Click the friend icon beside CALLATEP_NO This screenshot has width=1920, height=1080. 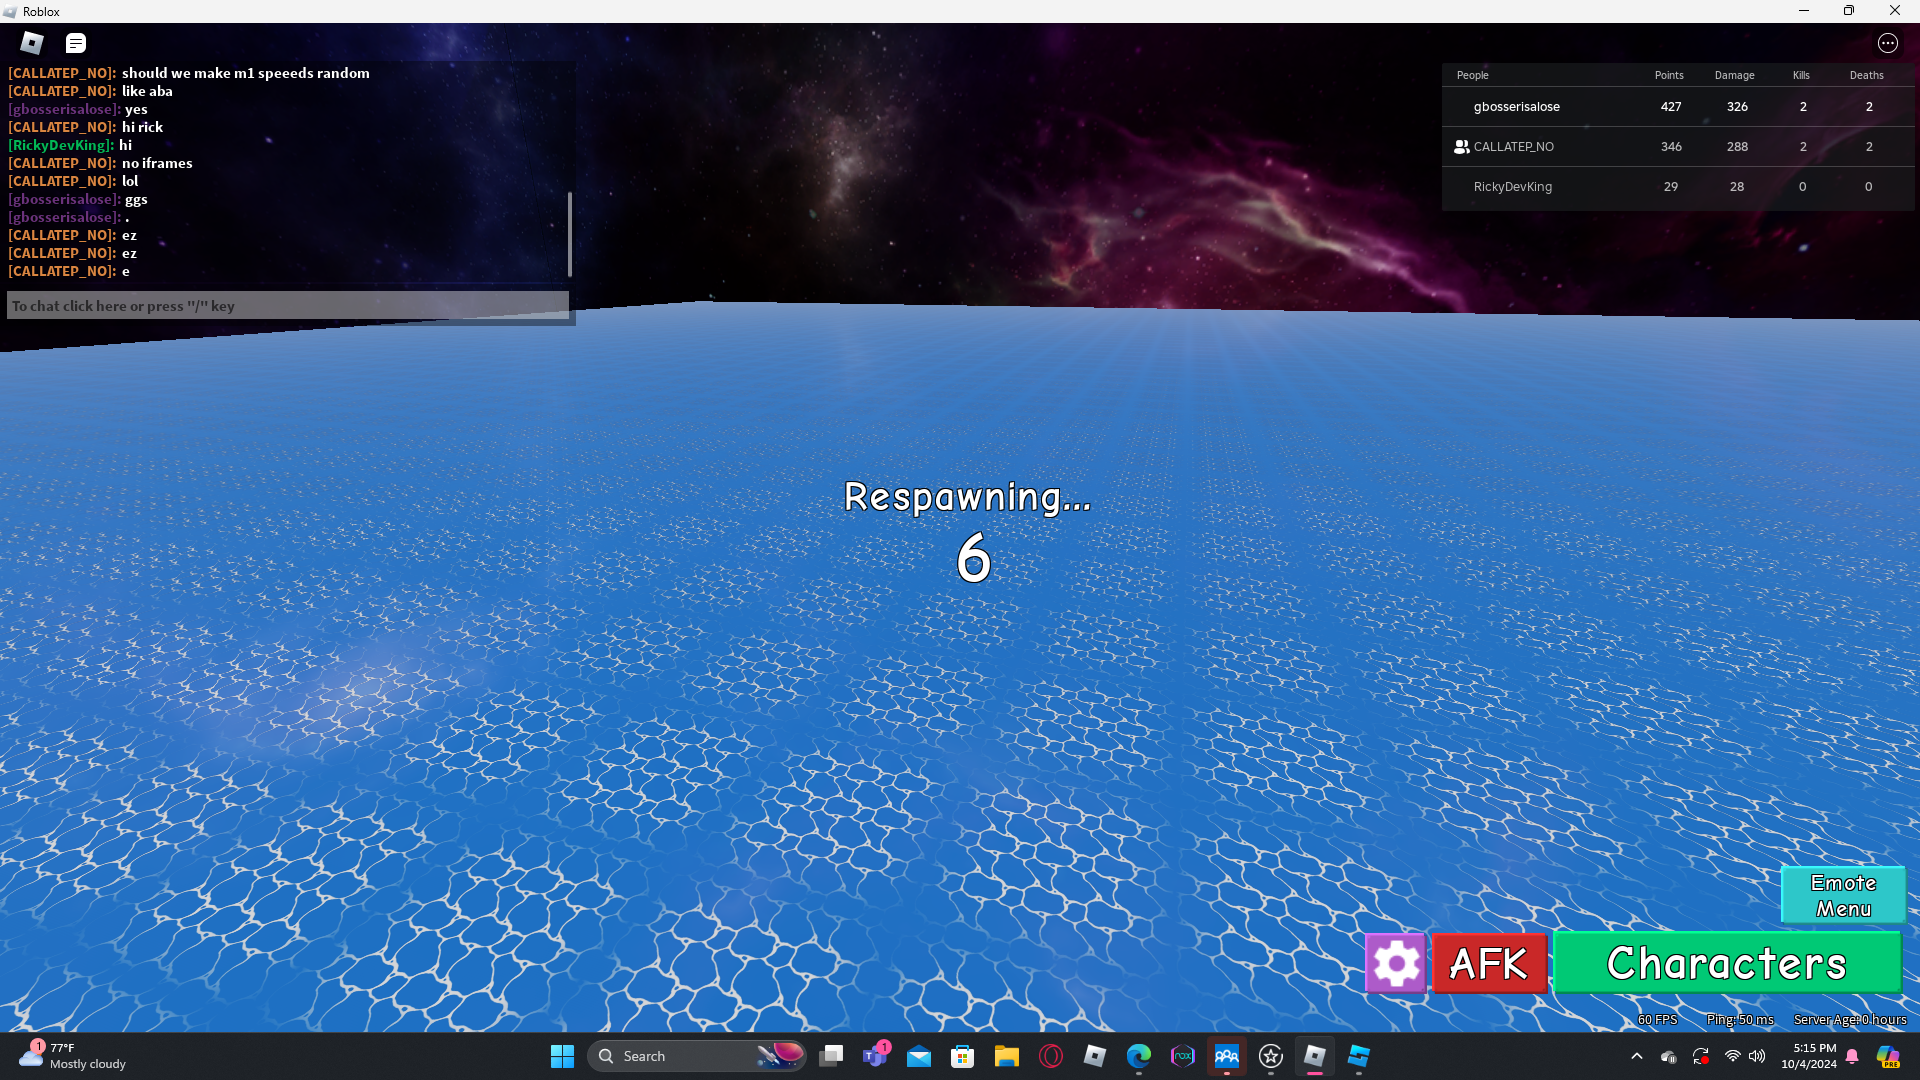[1461, 147]
